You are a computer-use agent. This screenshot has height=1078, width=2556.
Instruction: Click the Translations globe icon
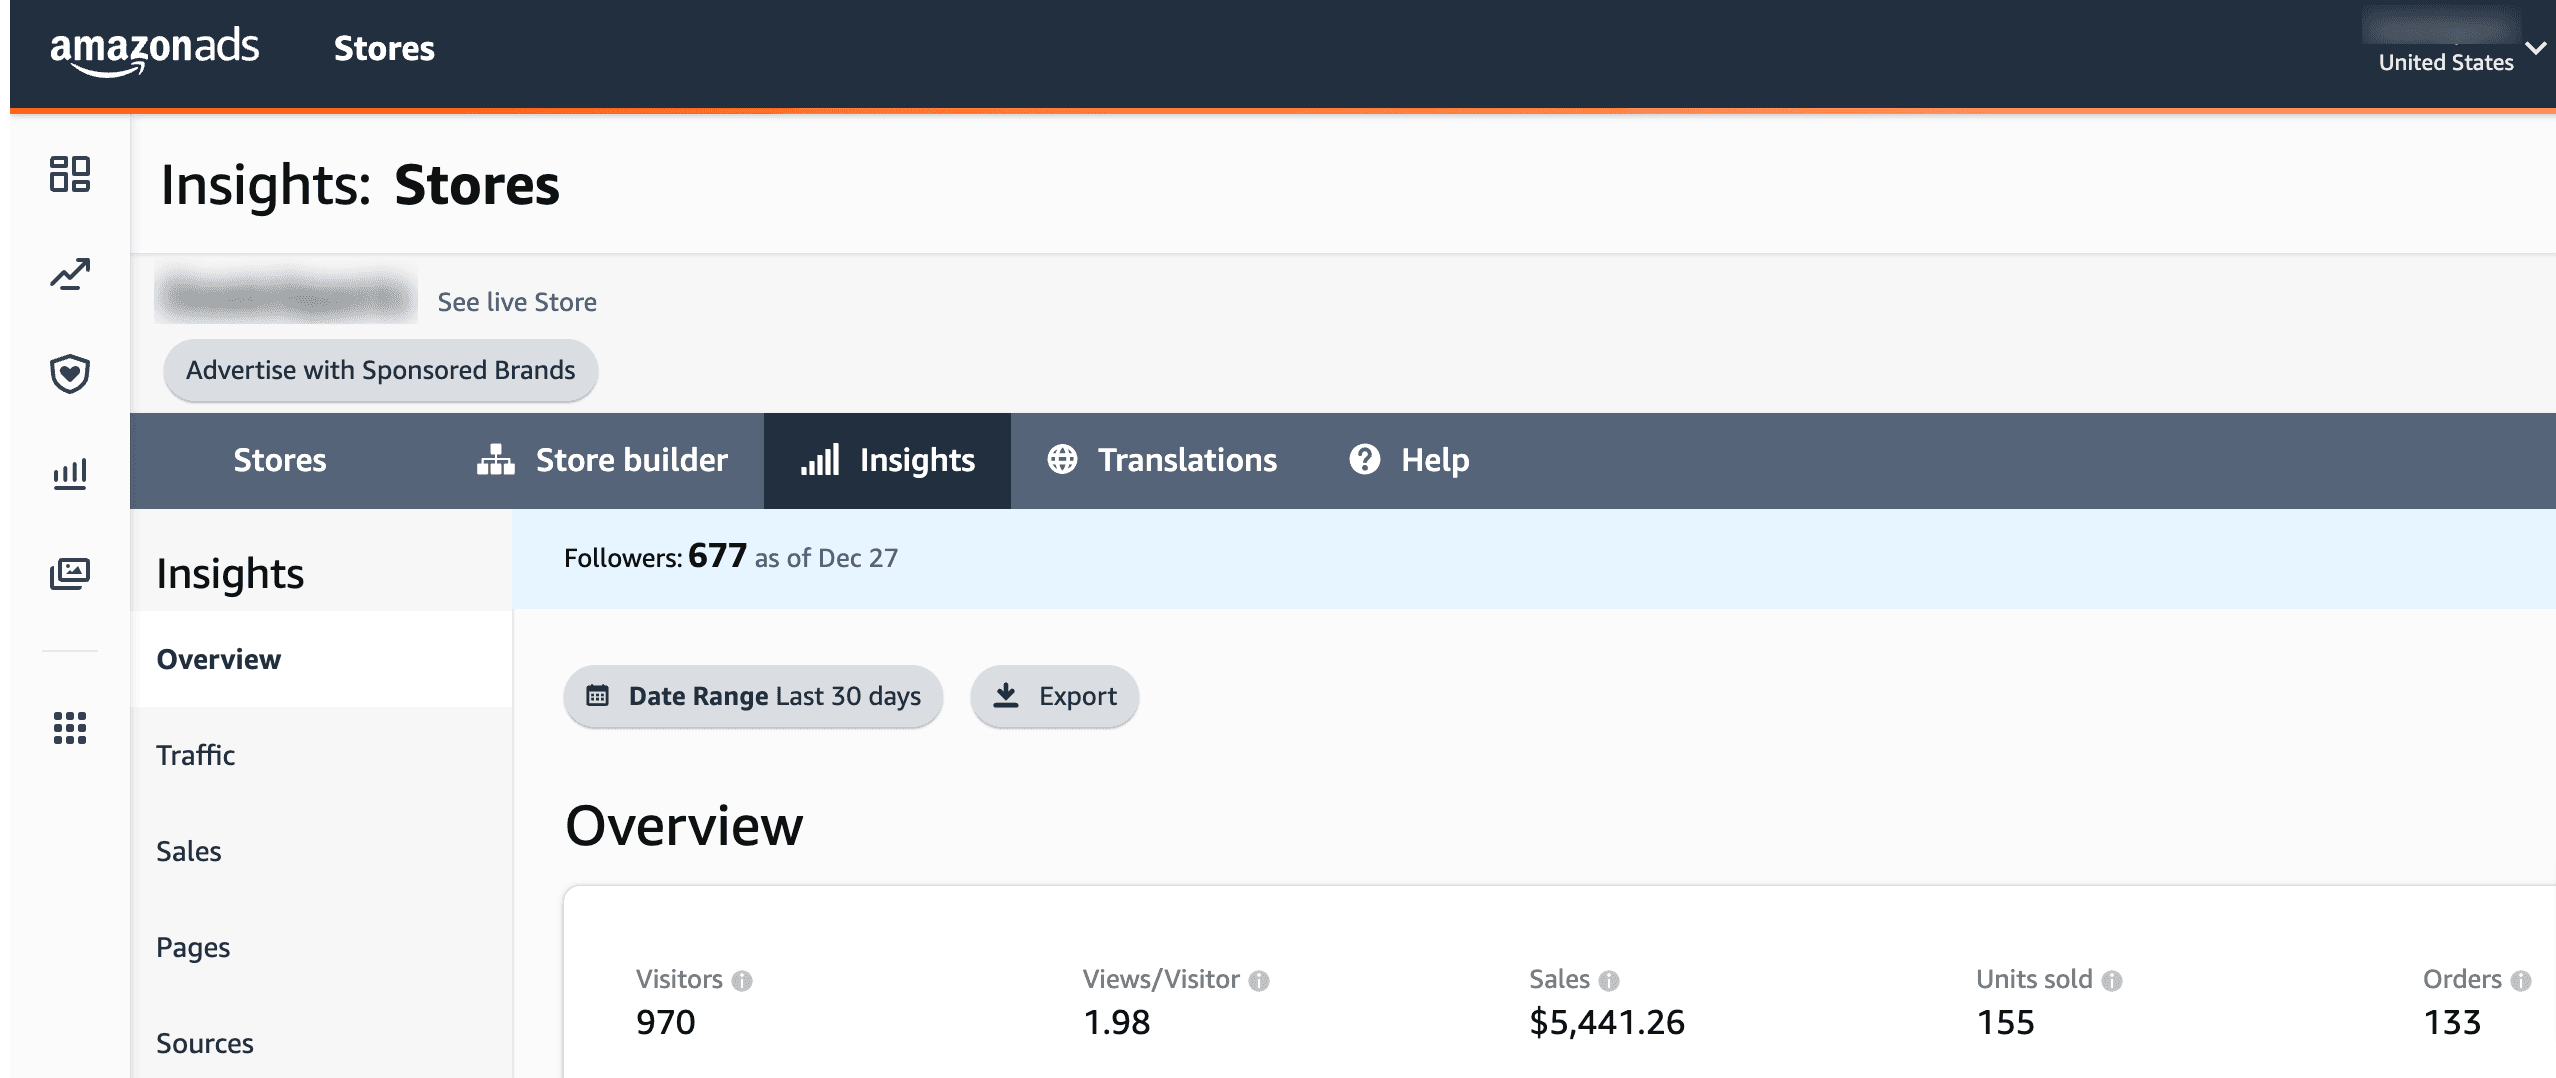[1062, 459]
